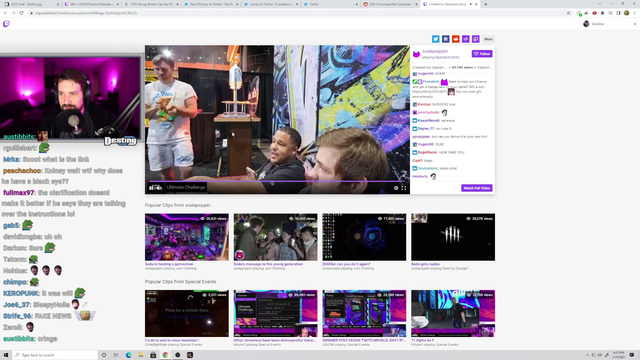This screenshot has height=360, width=640.
Task: Click KawaiiNora8 username in clip chat
Action: pyautogui.click(x=429, y=120)
